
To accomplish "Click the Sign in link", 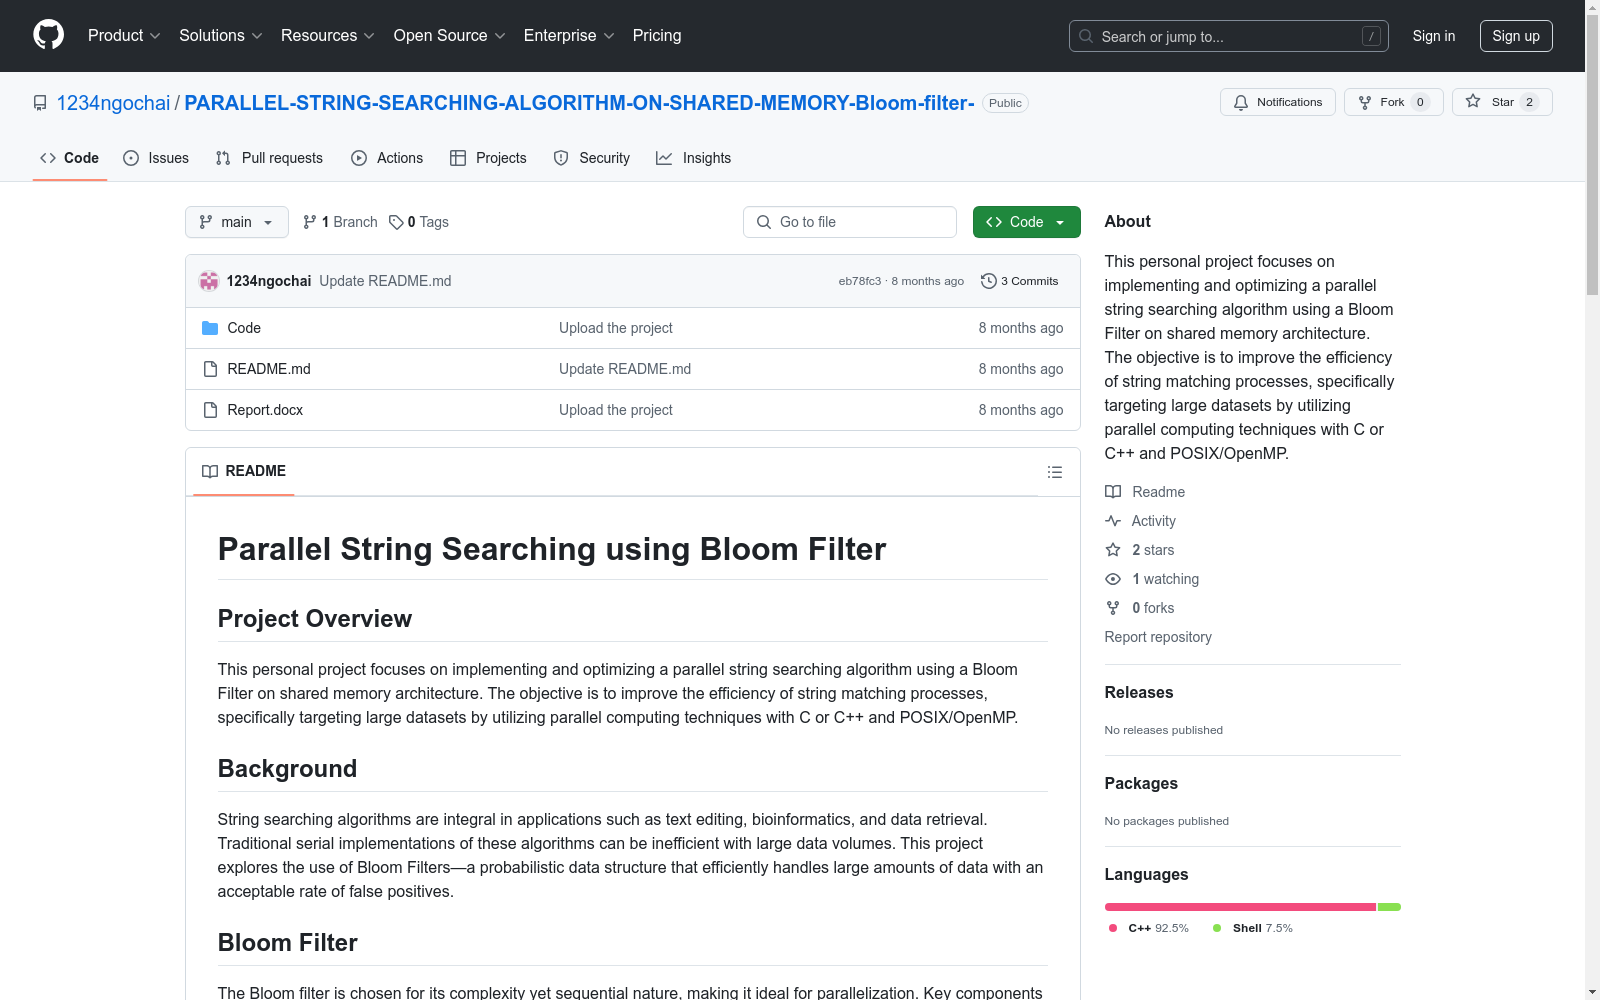I will [1433, 36].
